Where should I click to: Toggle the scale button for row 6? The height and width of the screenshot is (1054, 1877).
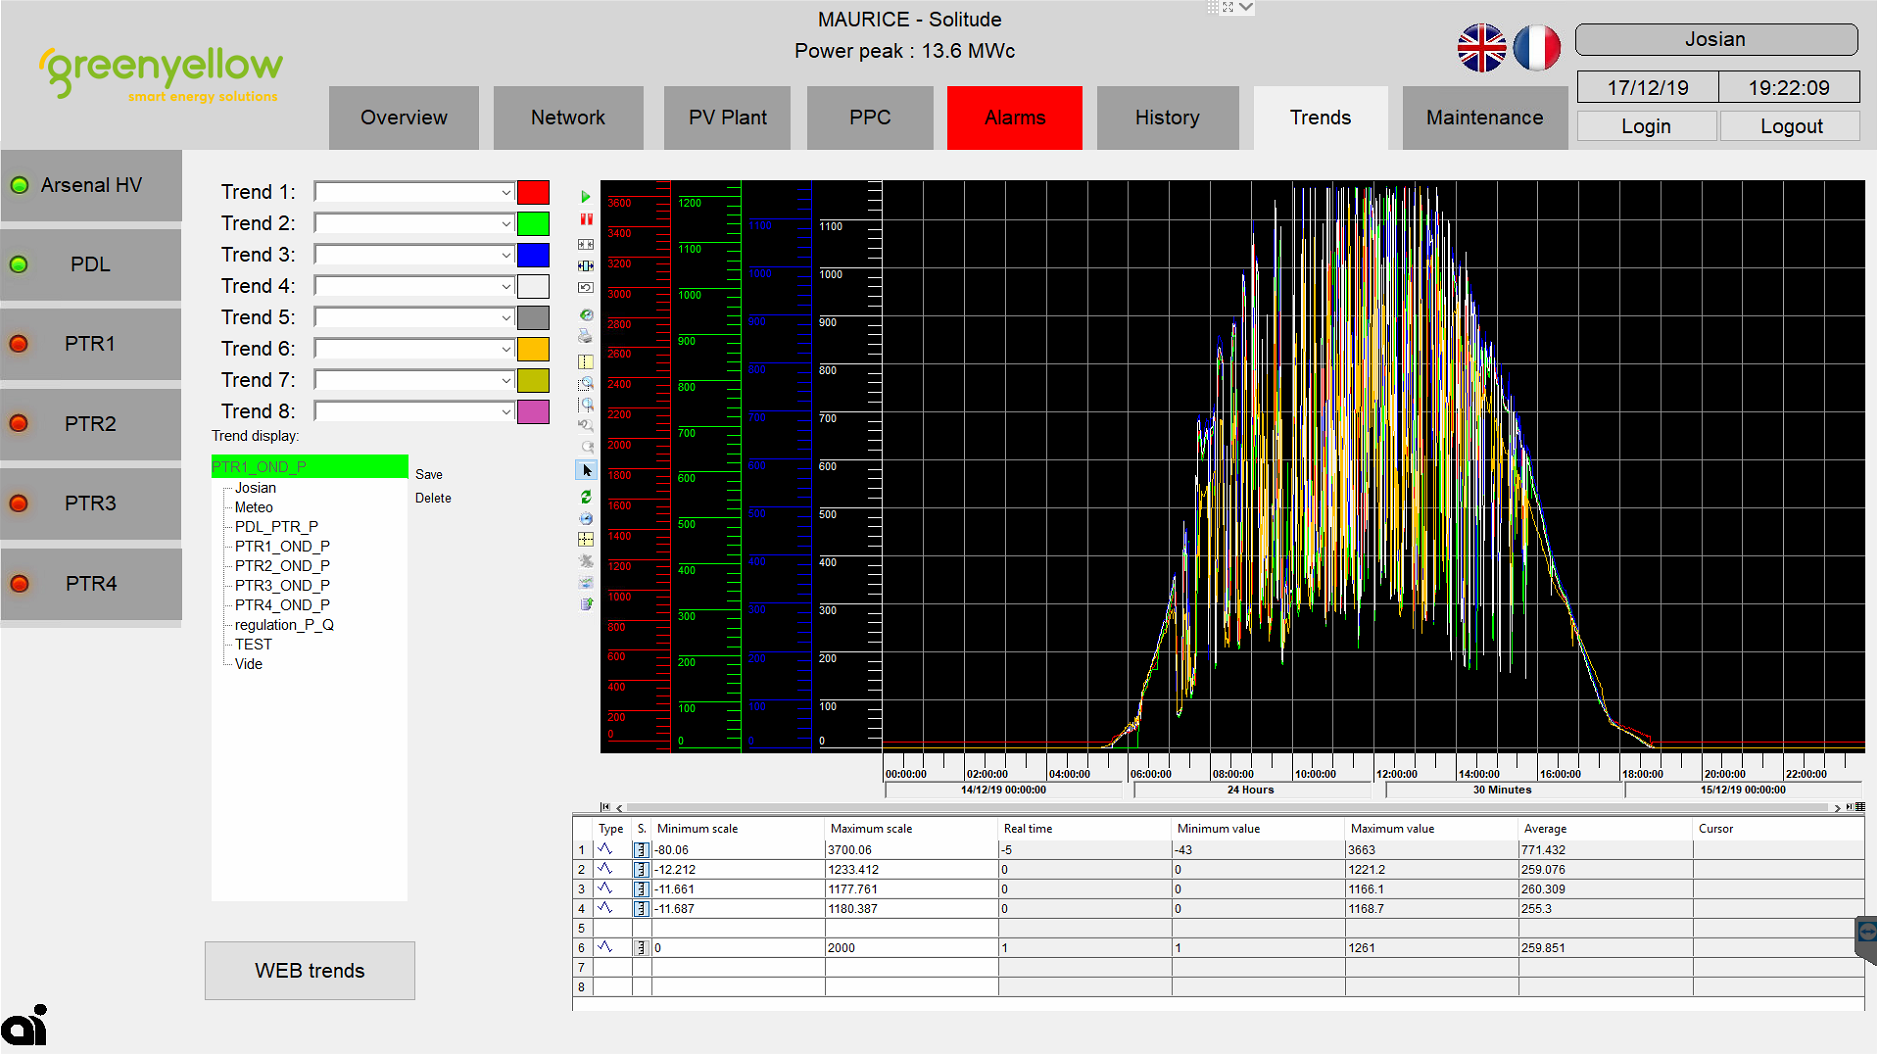[x=641, y=947]
